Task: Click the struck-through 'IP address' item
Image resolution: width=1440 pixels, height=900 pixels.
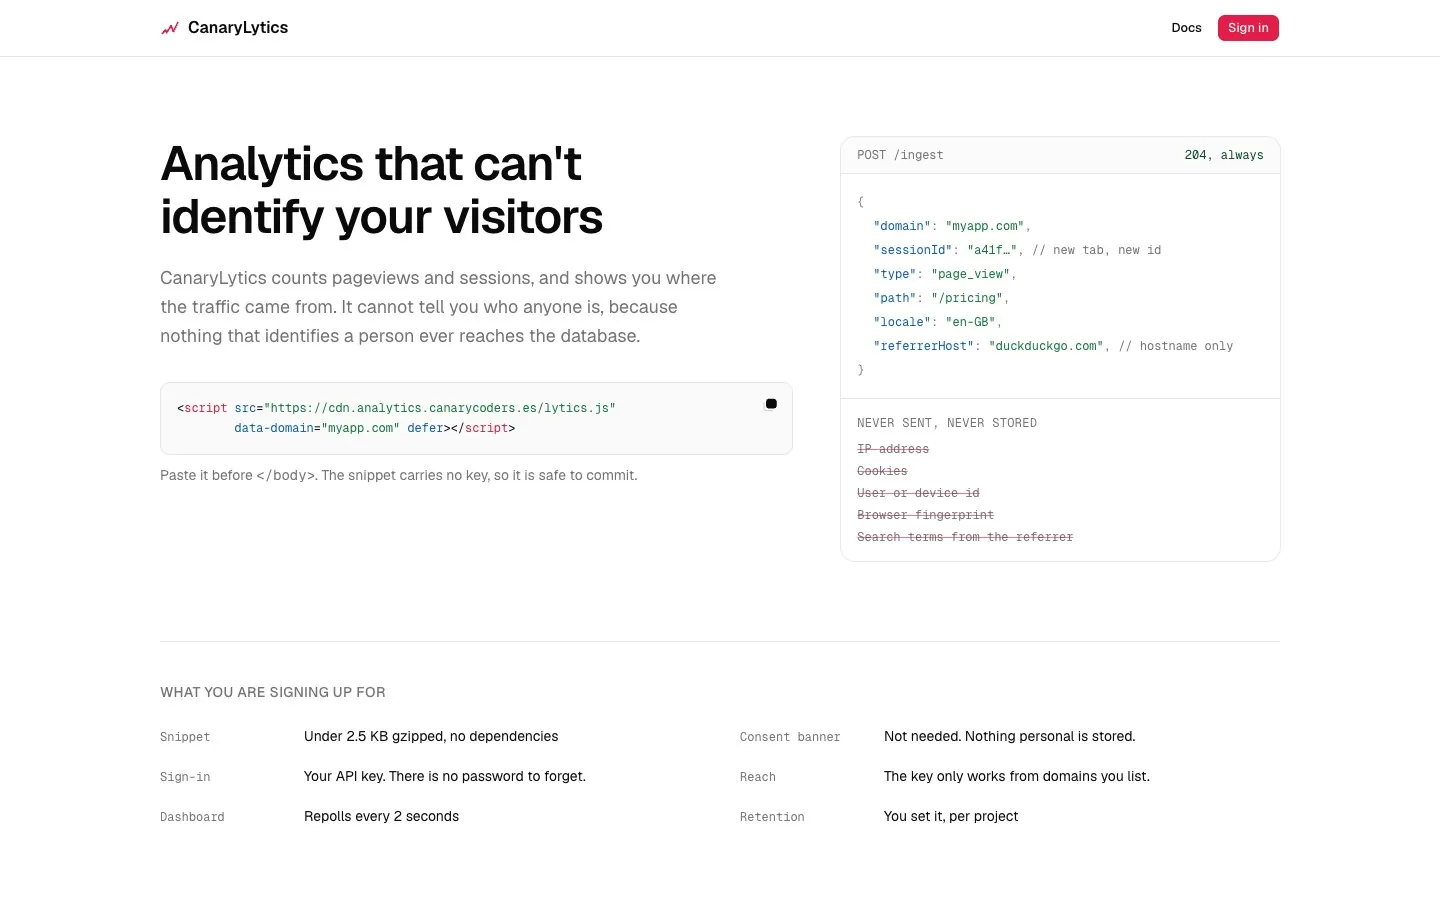Action: coord(893,449)
